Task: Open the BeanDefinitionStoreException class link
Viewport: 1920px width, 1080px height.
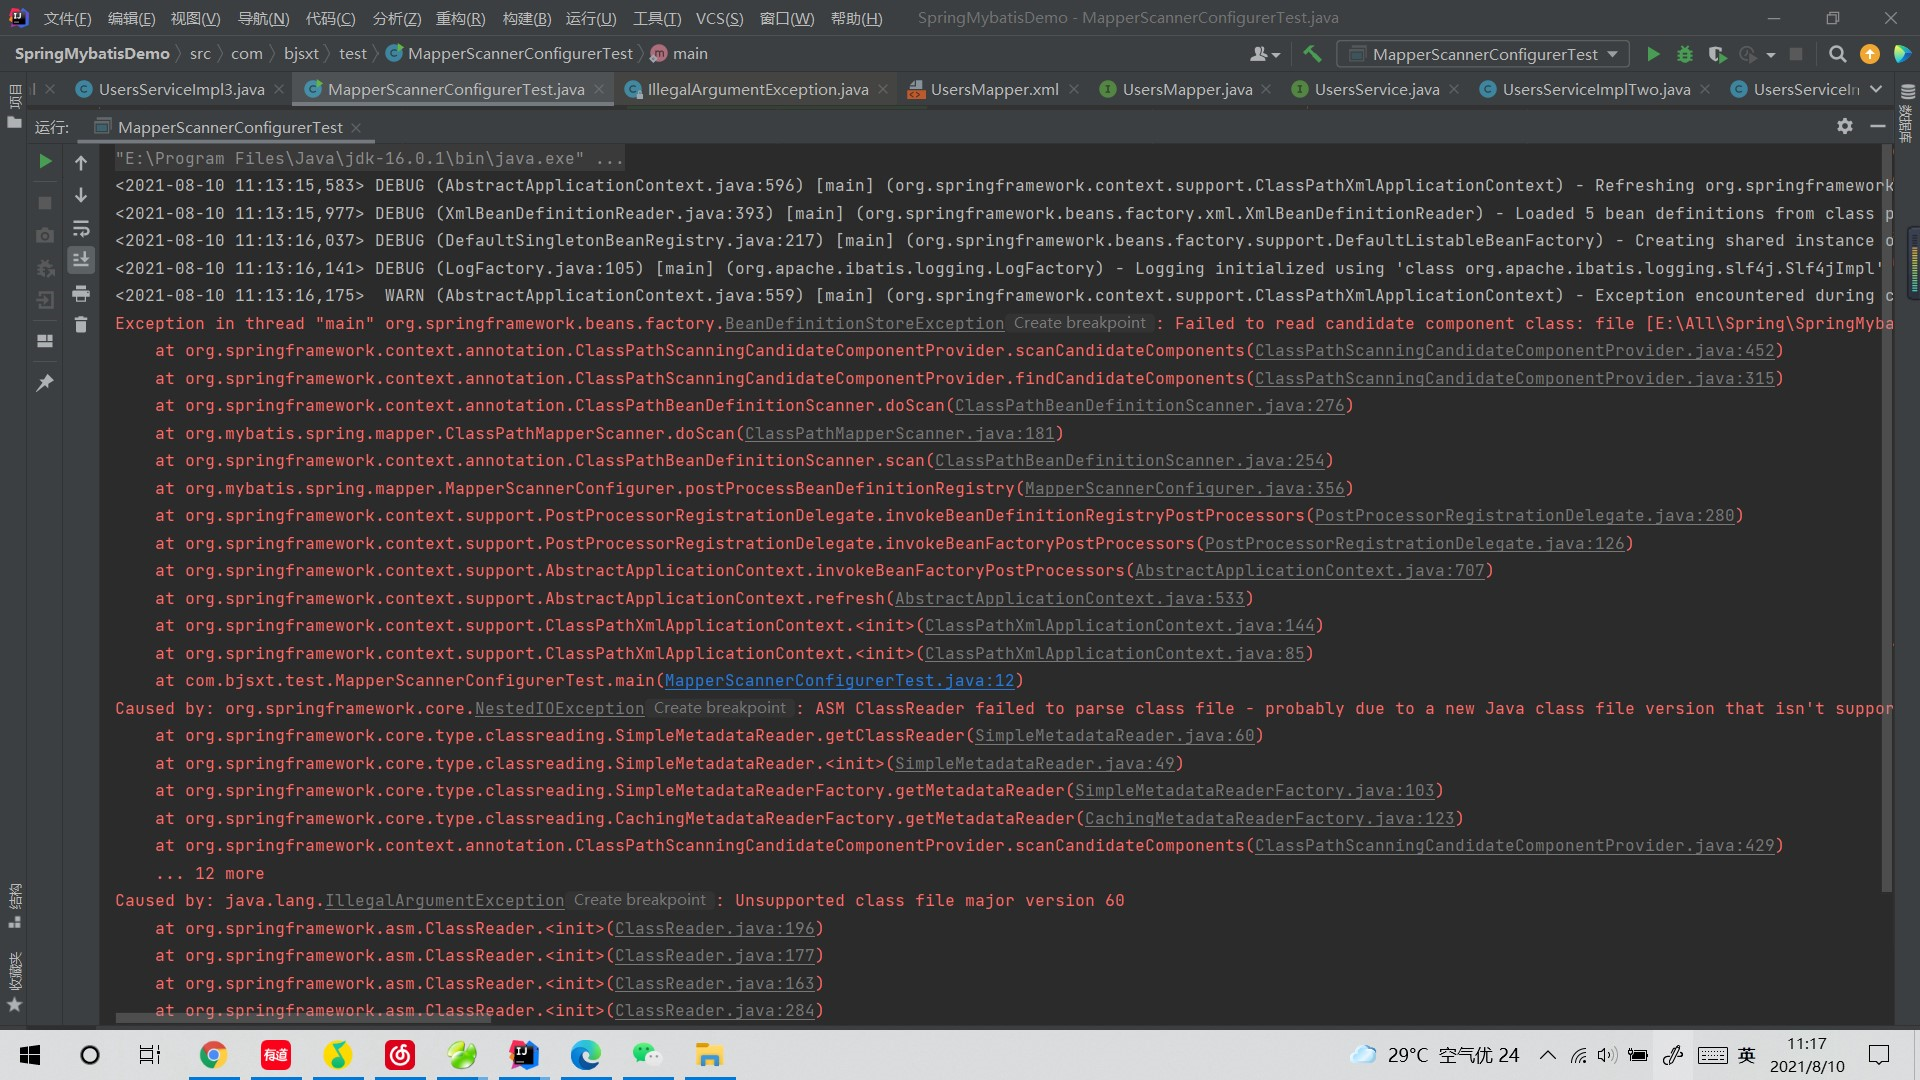Action: point(864,323)
